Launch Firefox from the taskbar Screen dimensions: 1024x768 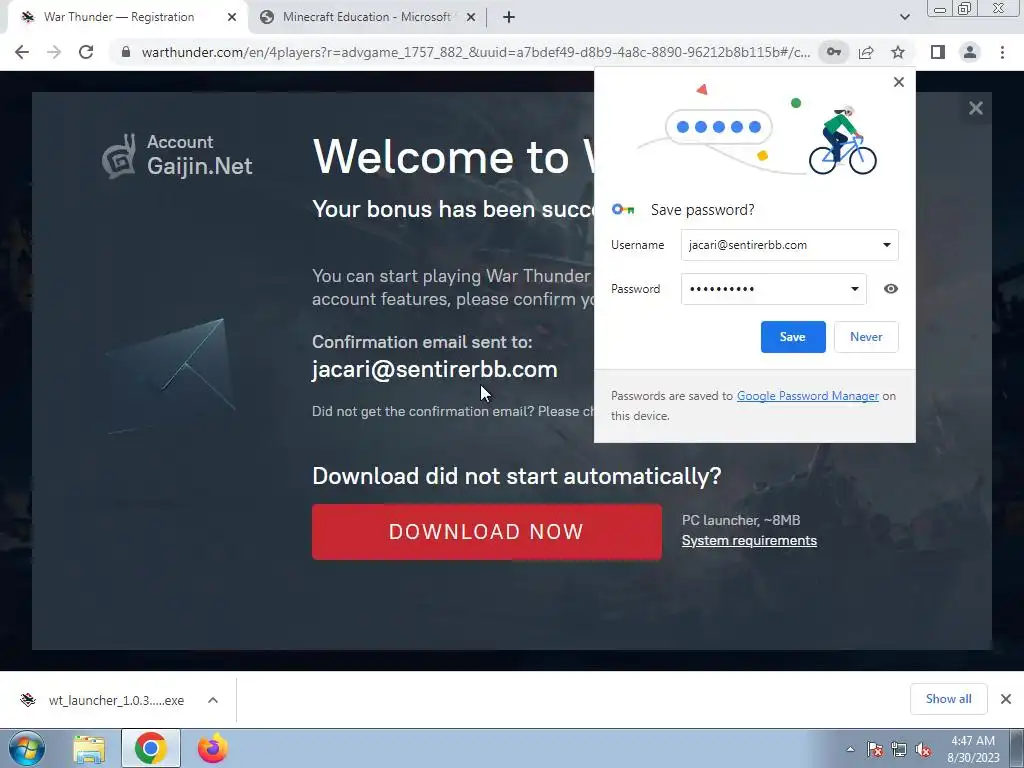click(213, 748)
